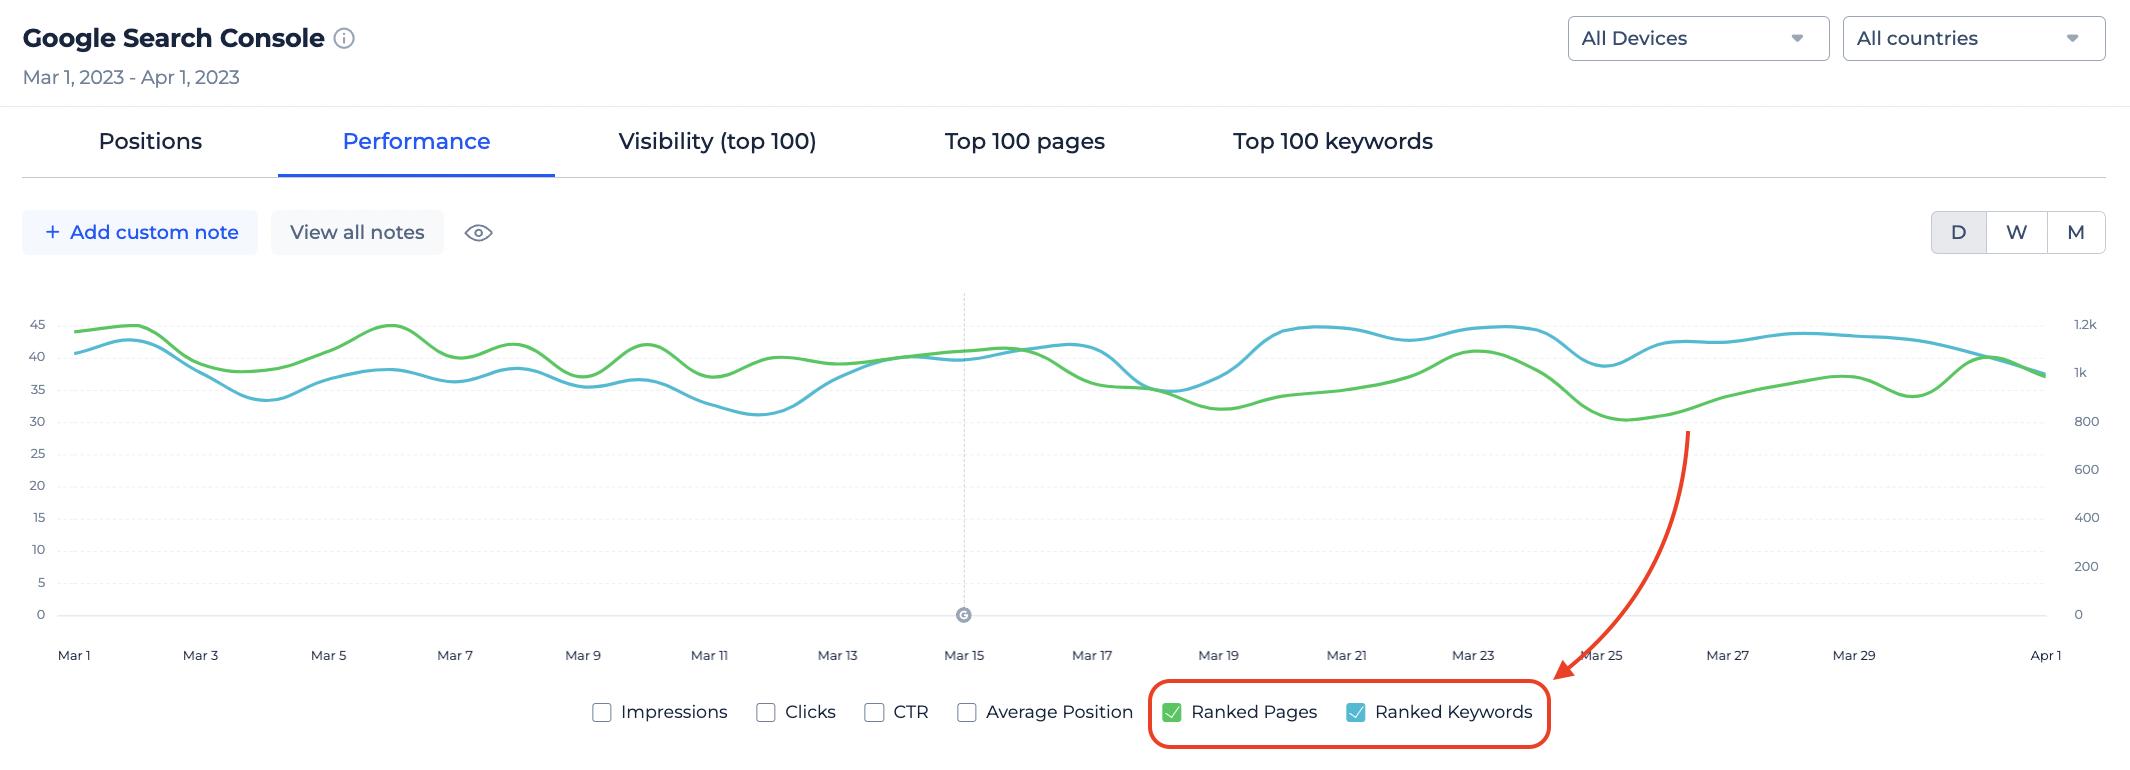Click the date range Mar 1, 2023 - Apr 1, 2023
2130x770 pixels.
coord(131,77)
